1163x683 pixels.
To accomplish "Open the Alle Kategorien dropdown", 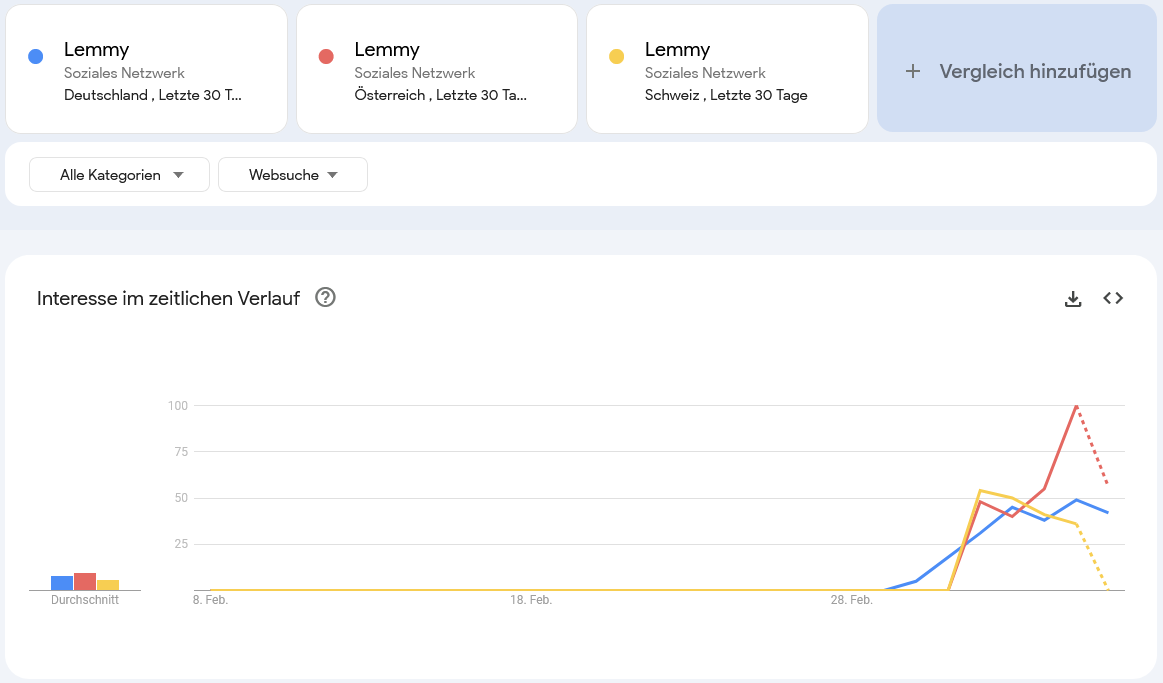I will point(119,174).
